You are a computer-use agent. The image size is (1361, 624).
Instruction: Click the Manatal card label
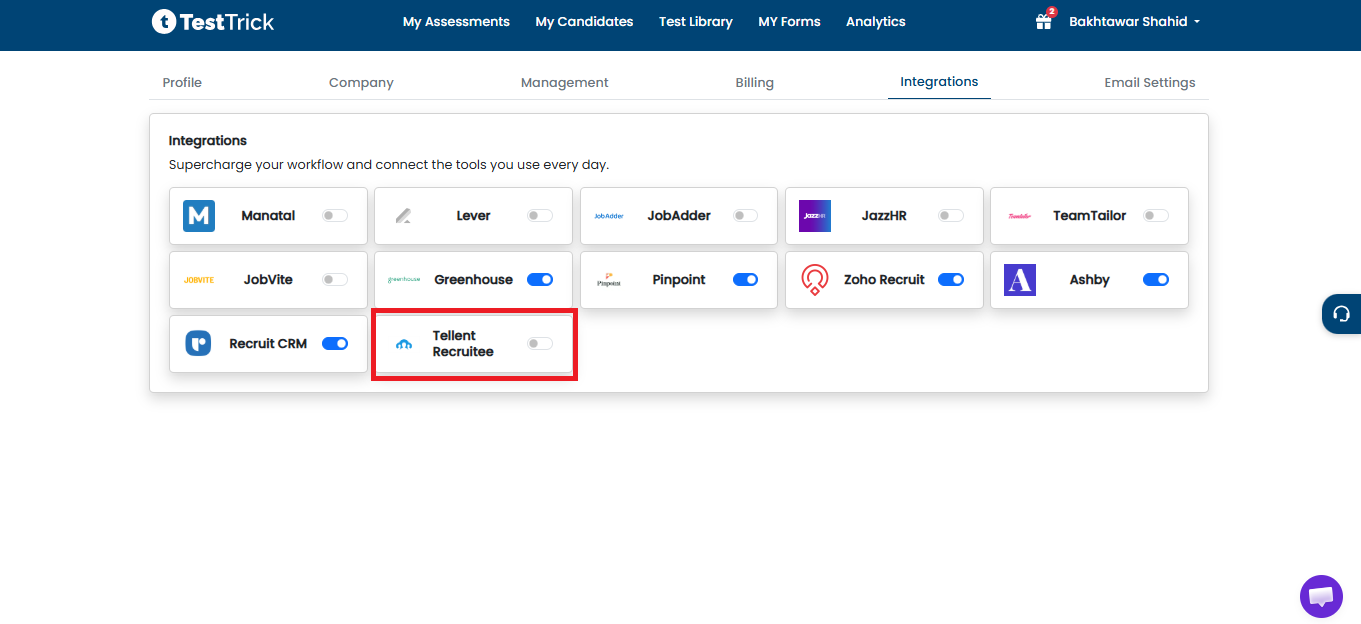268,216
